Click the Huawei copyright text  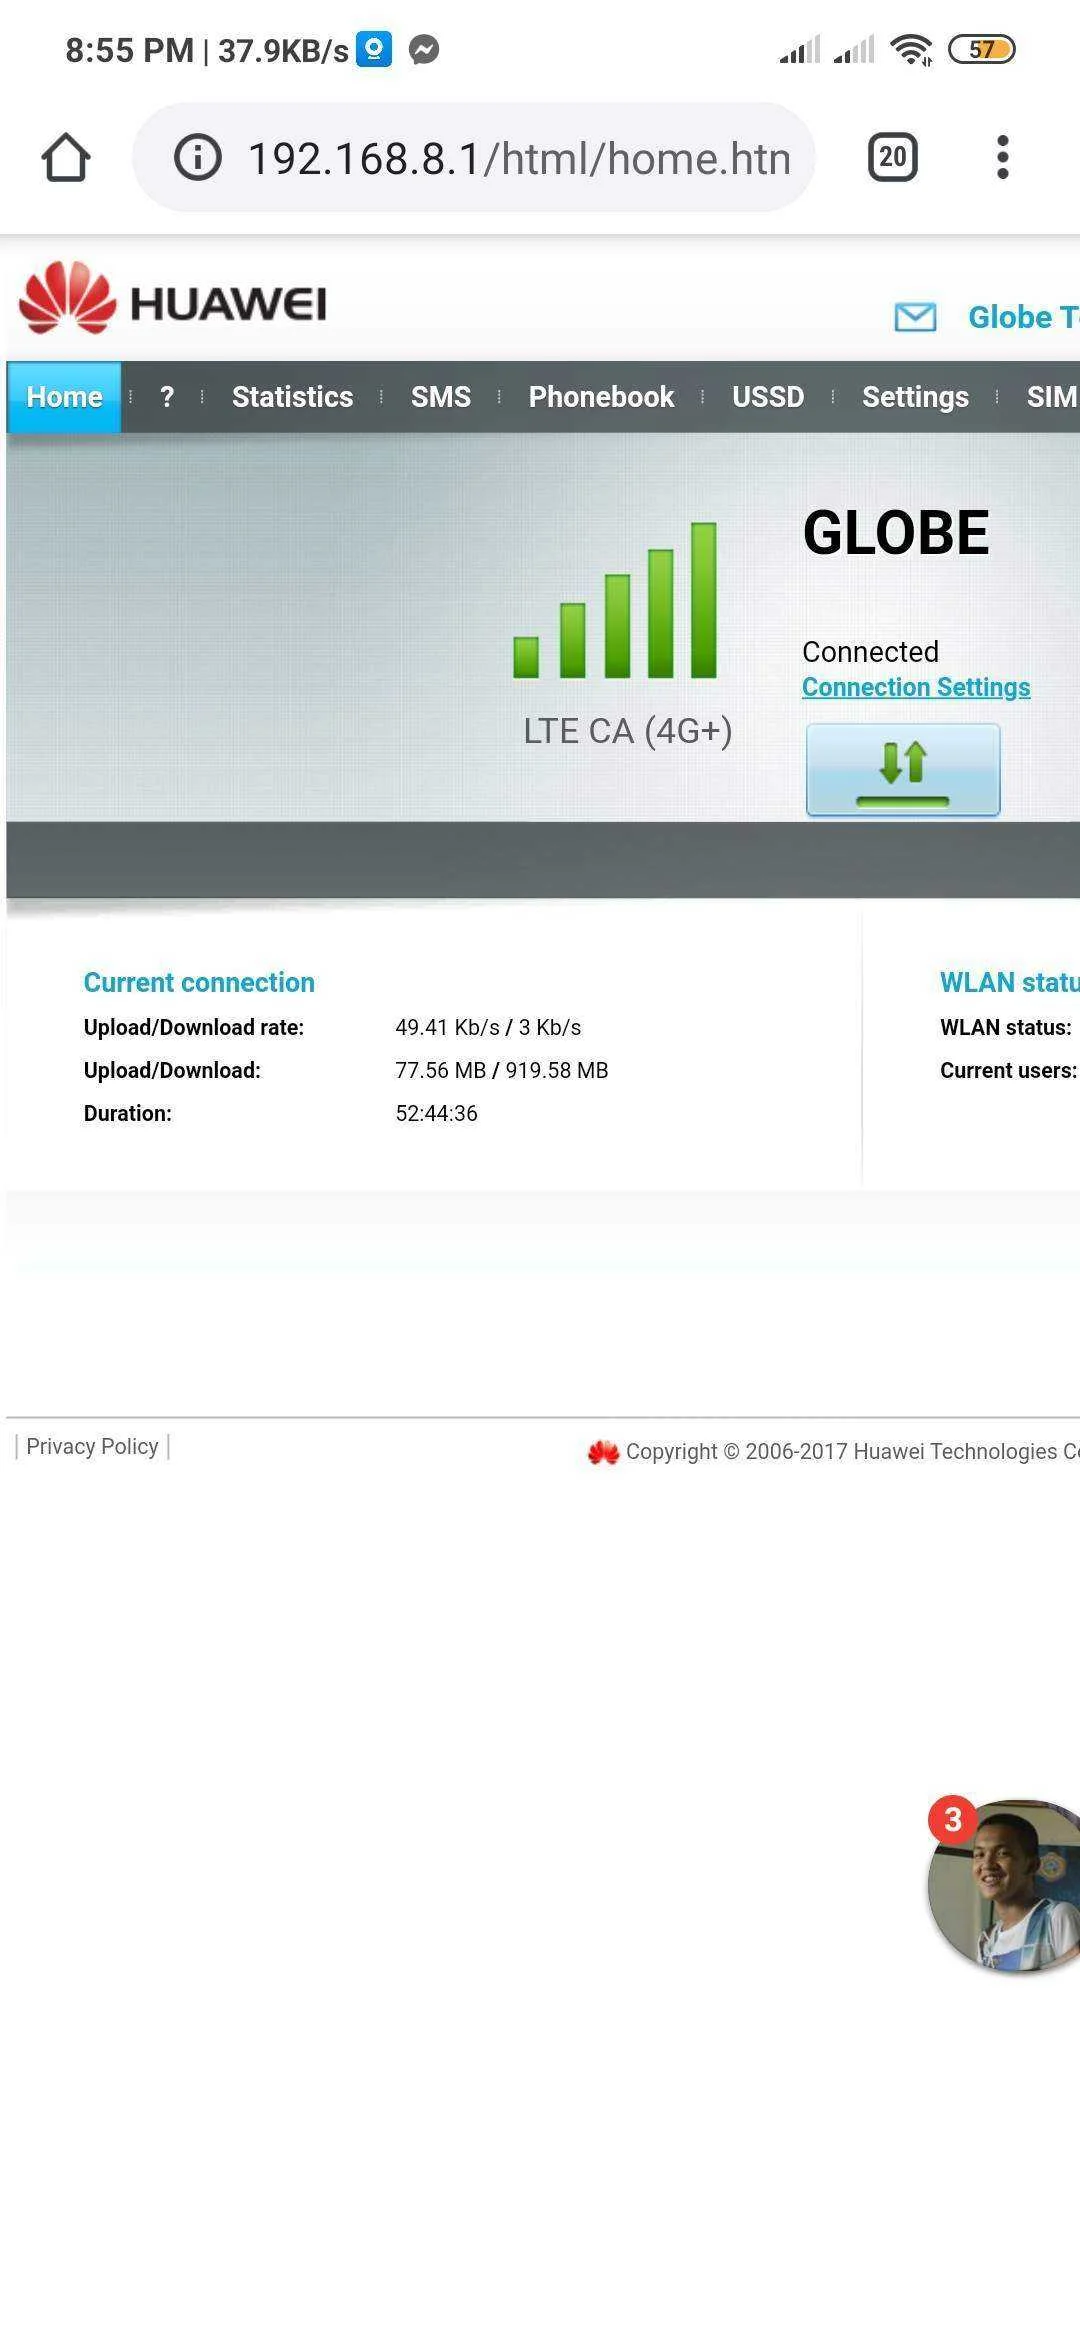click(853, 1451)
